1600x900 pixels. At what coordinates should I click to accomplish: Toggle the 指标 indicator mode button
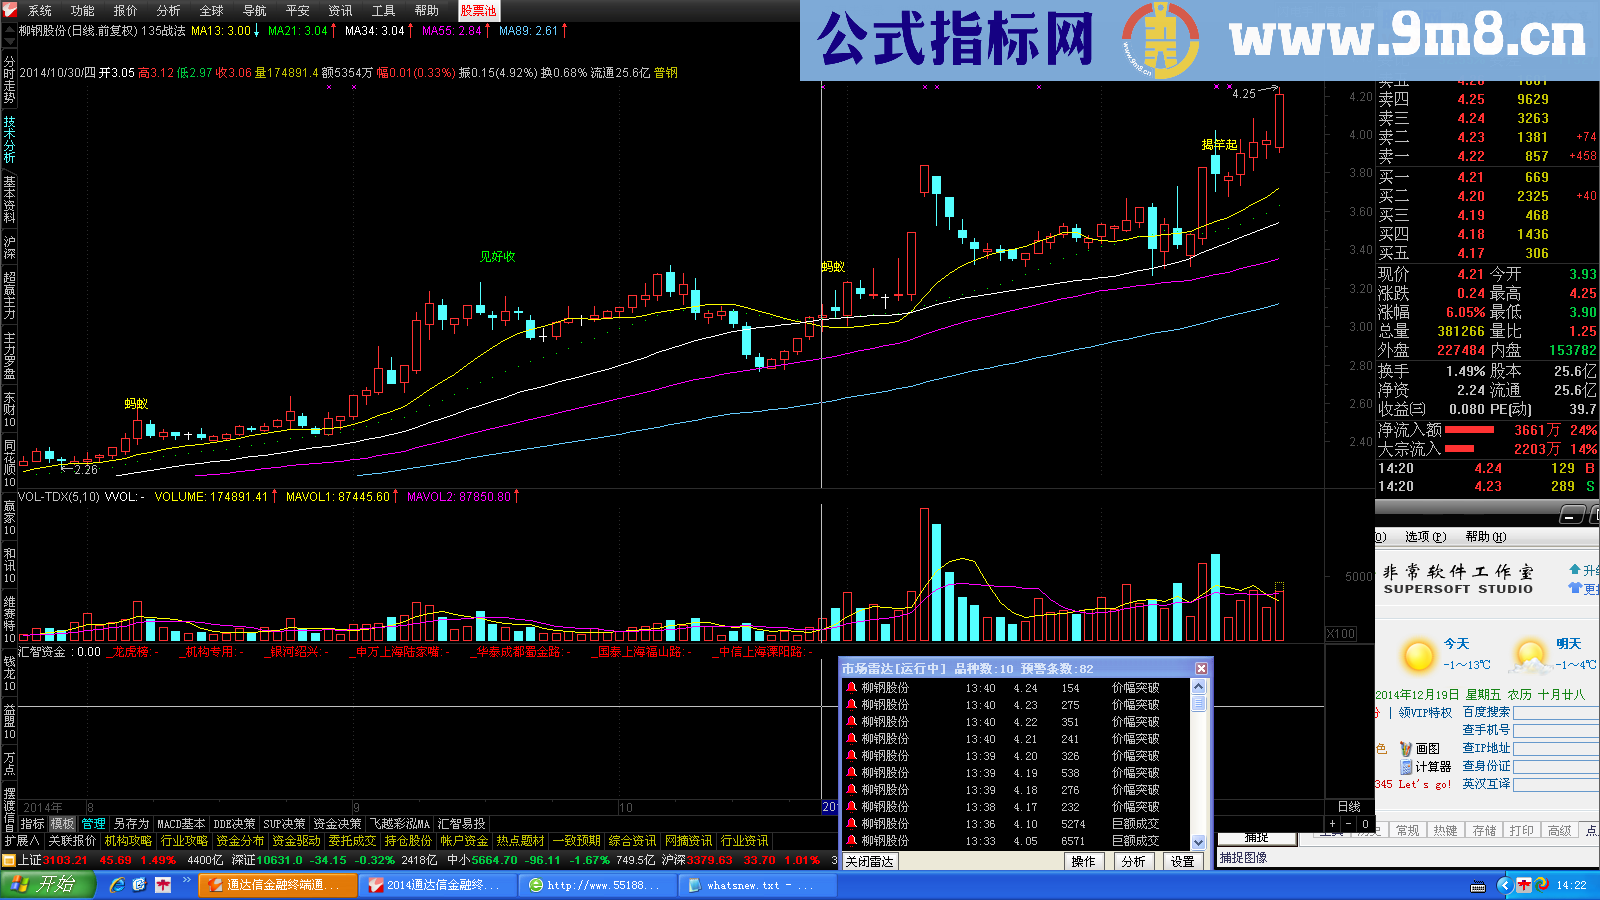33,824
